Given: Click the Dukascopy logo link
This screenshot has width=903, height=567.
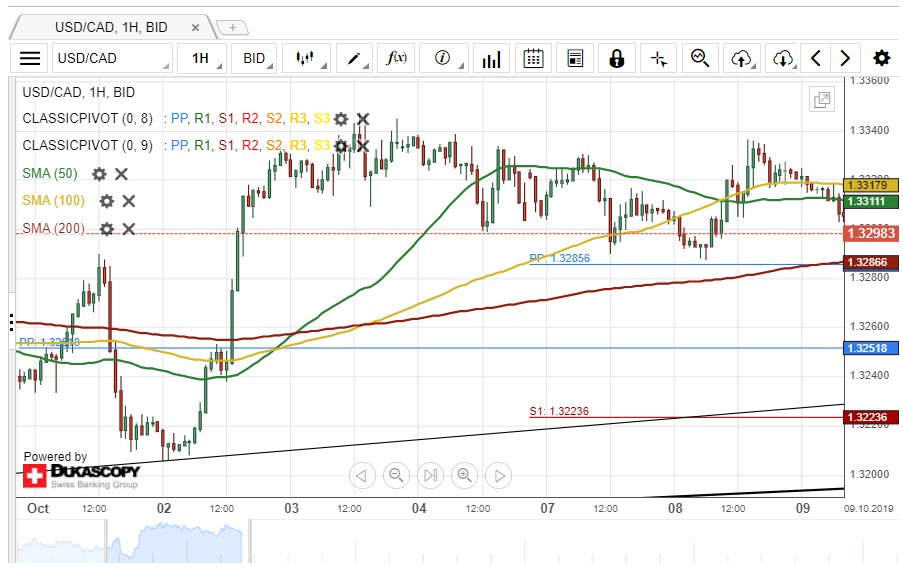Looking at the screenshot, I should pyautogui.click(x=81, y=475).
